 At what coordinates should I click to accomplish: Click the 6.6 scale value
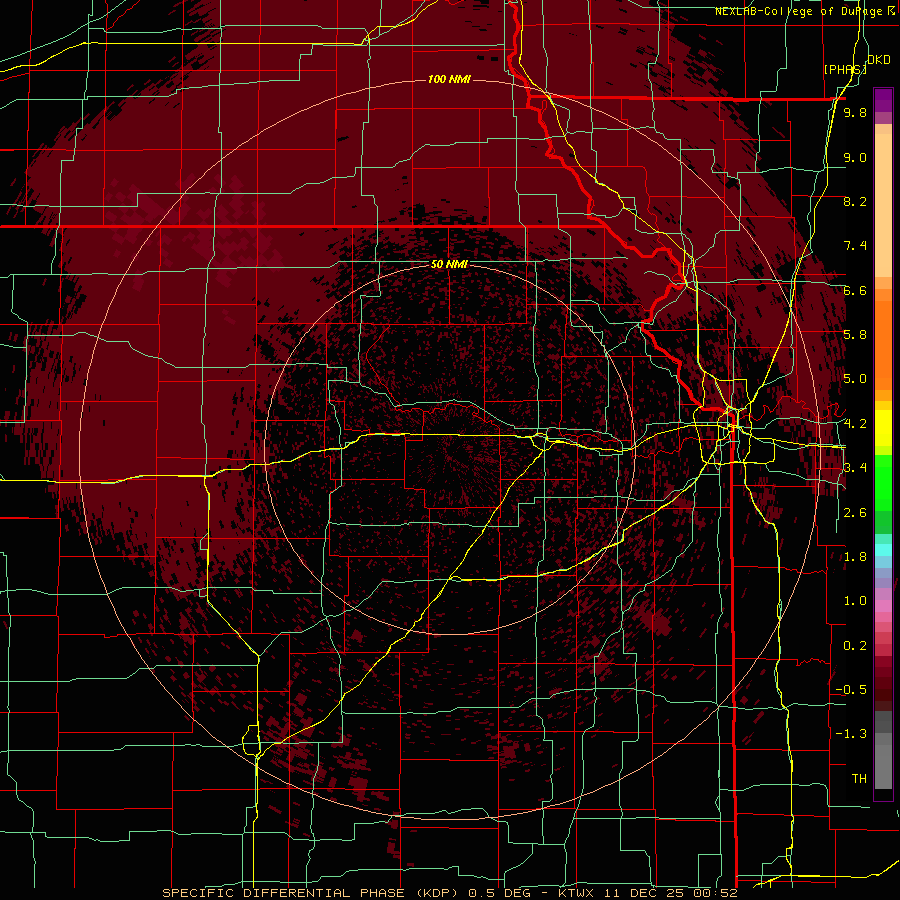[x=855, y=290]
